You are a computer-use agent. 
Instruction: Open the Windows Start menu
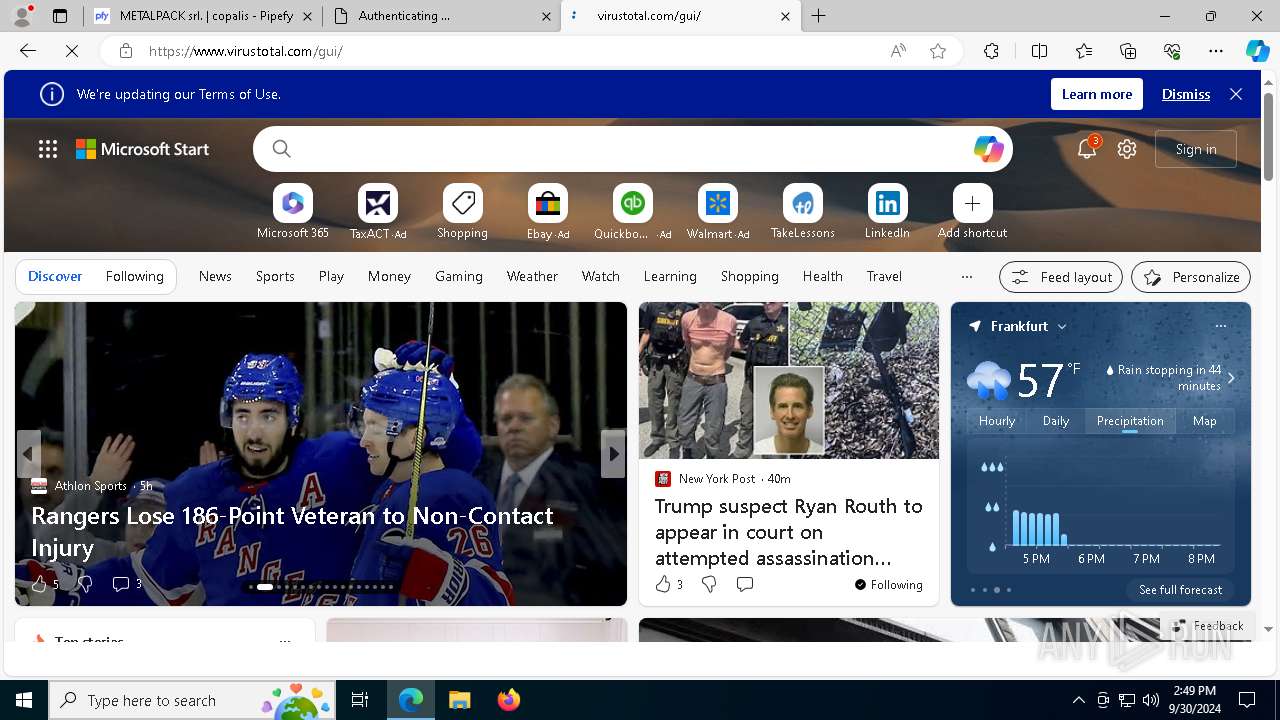(x=24, y=700)
